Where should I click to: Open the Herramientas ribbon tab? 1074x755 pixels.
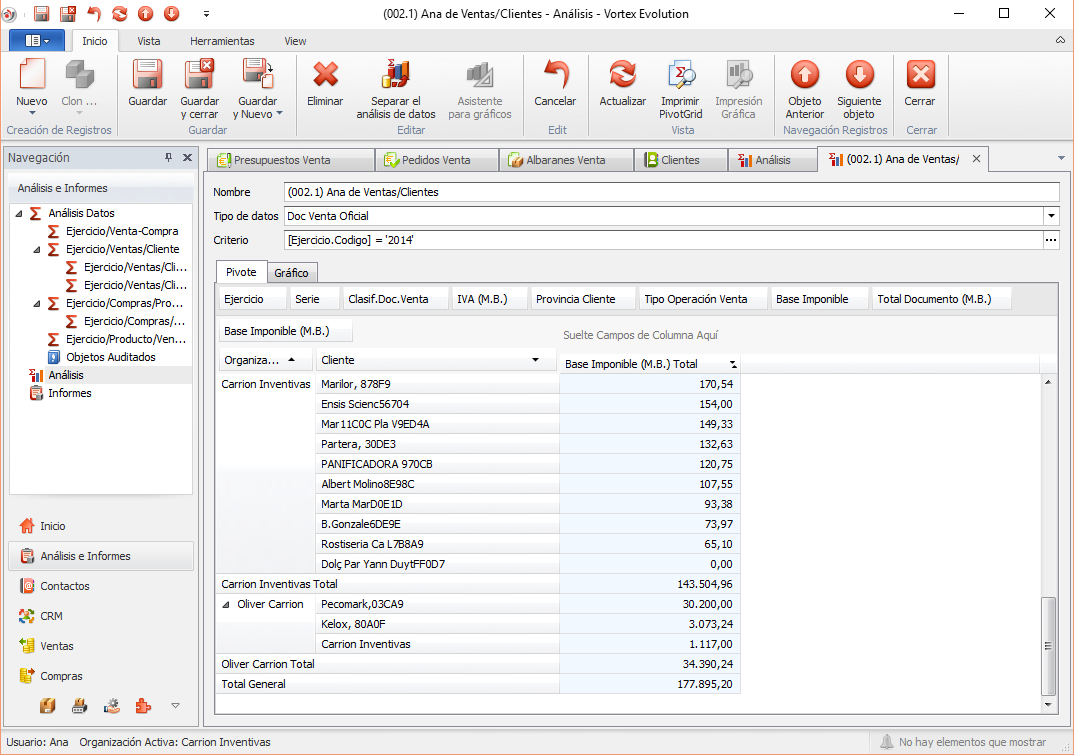[x=222, y=41]
